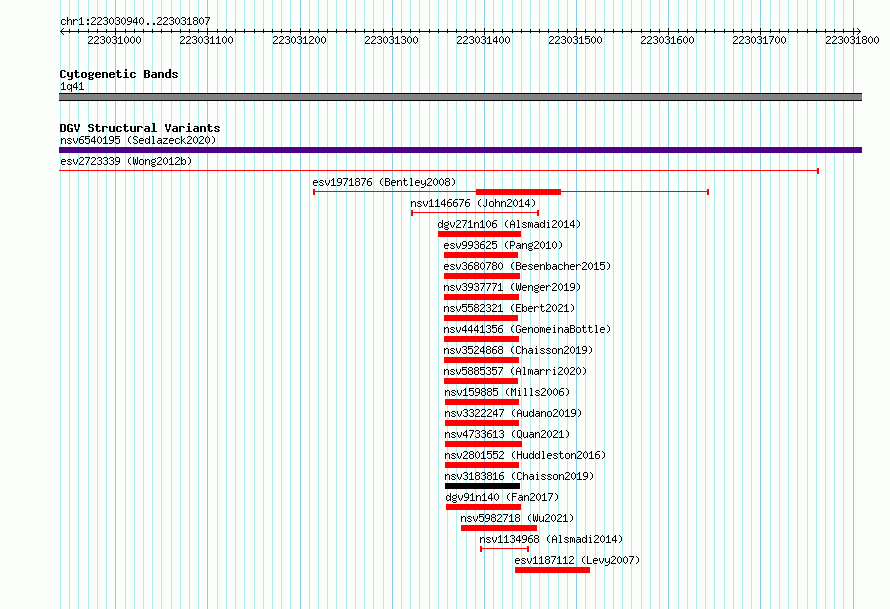Open nsv5885357 (Almarri2020) label
This screenshot has height=609, width=890.
[x=515, y=371]
